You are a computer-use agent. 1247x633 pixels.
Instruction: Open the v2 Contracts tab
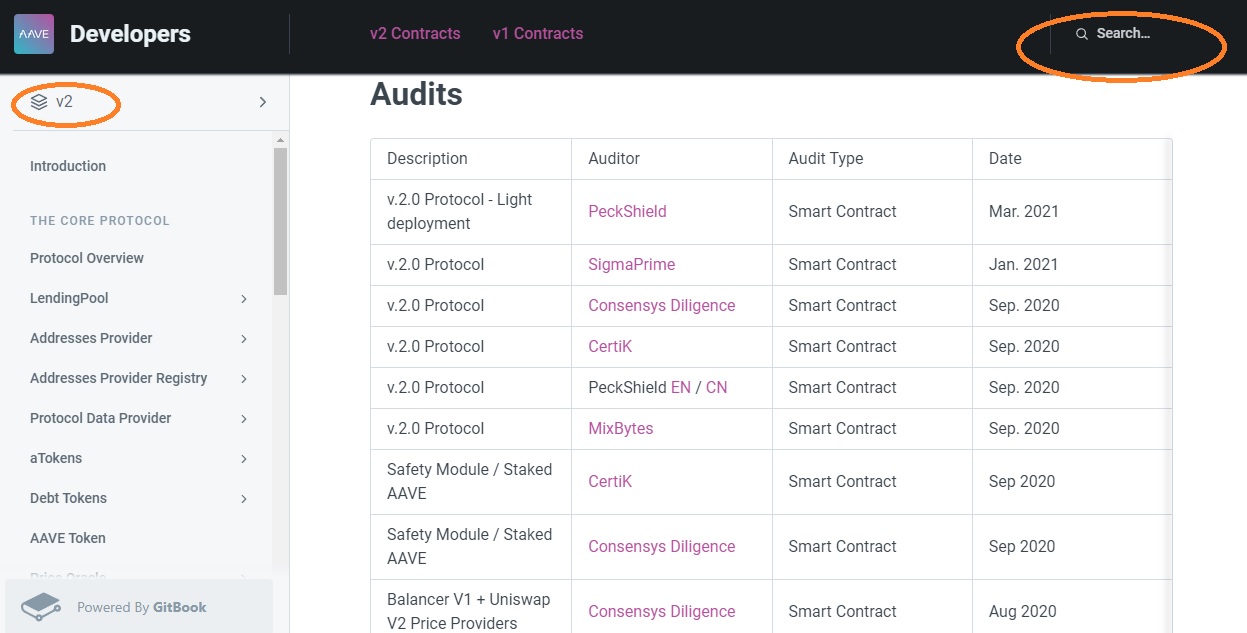(415, 34)
